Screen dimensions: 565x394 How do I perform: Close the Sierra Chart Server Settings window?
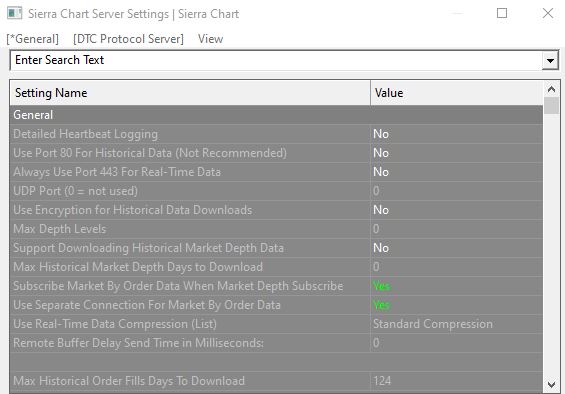[548, 13]
